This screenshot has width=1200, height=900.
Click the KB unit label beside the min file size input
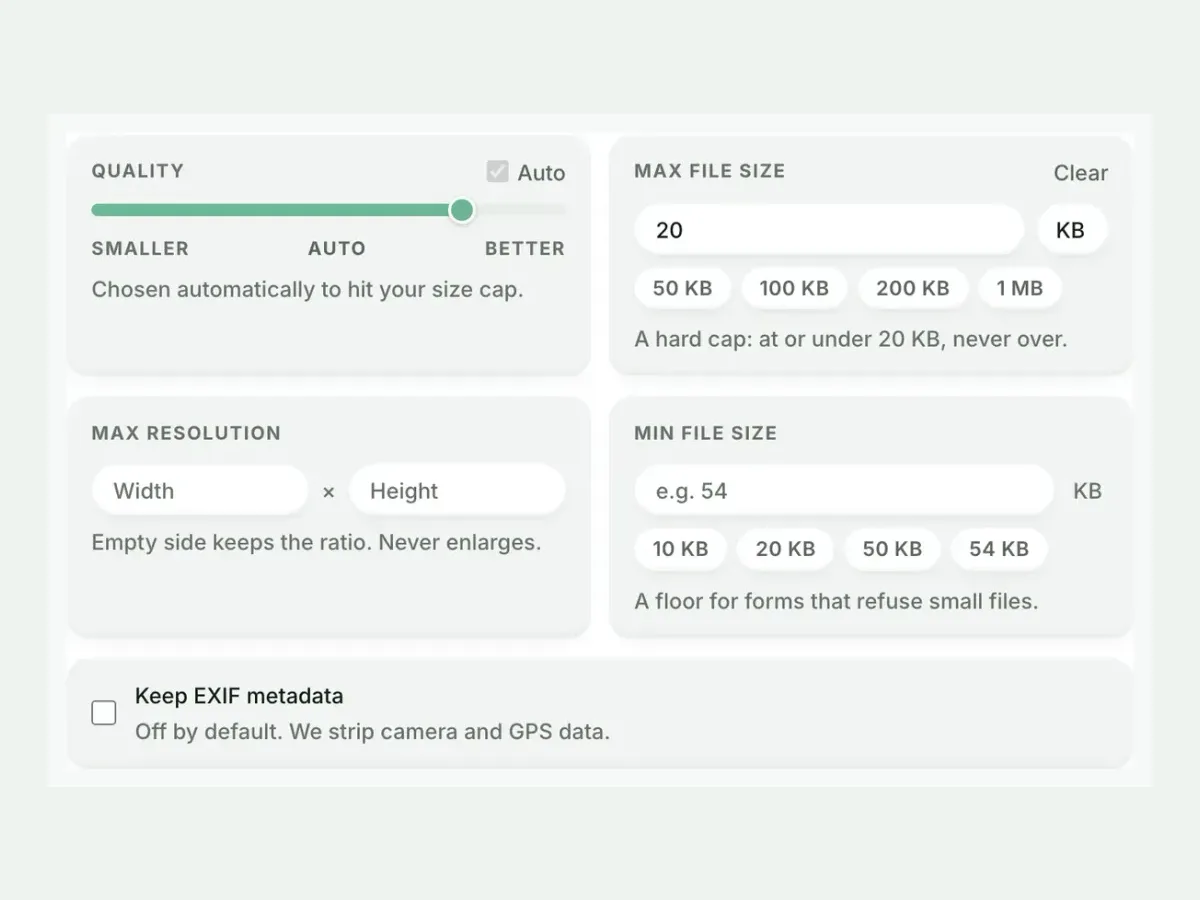1087,491
